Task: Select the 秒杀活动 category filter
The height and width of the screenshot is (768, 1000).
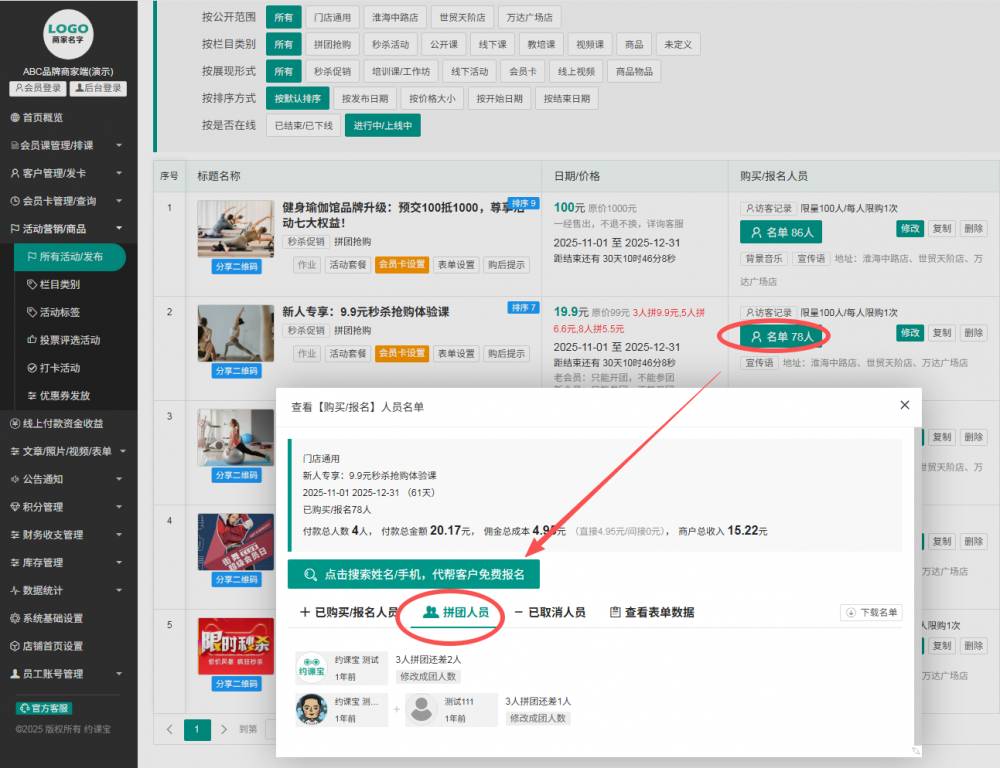Action: [390, 45]
